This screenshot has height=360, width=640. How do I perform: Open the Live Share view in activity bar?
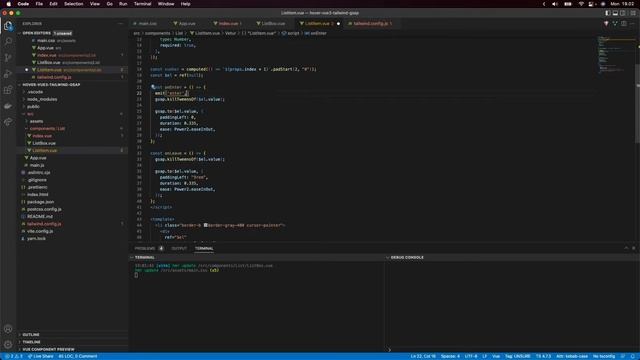point(8,122)
